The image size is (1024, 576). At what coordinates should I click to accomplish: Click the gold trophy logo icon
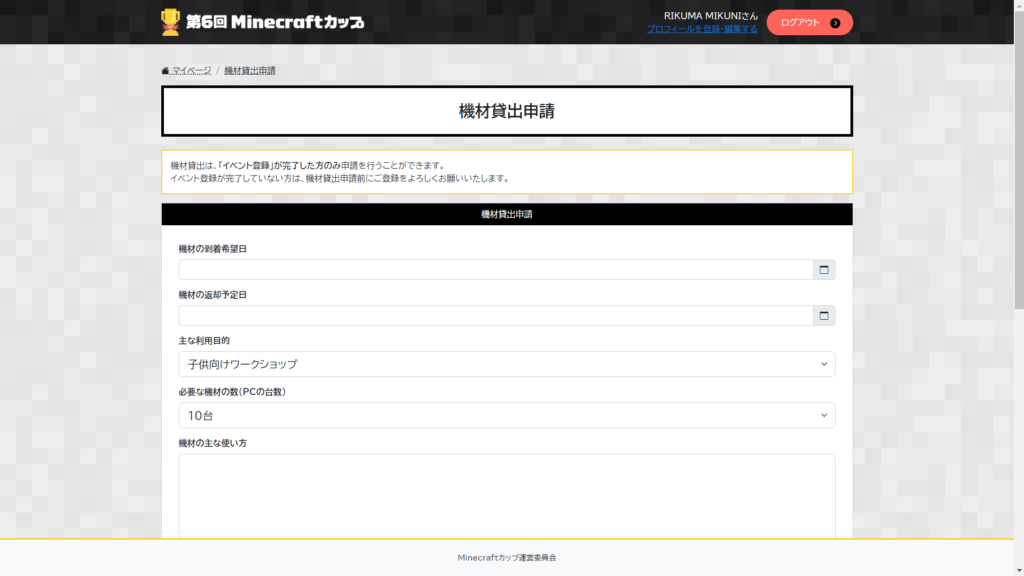tap(171, 21)
